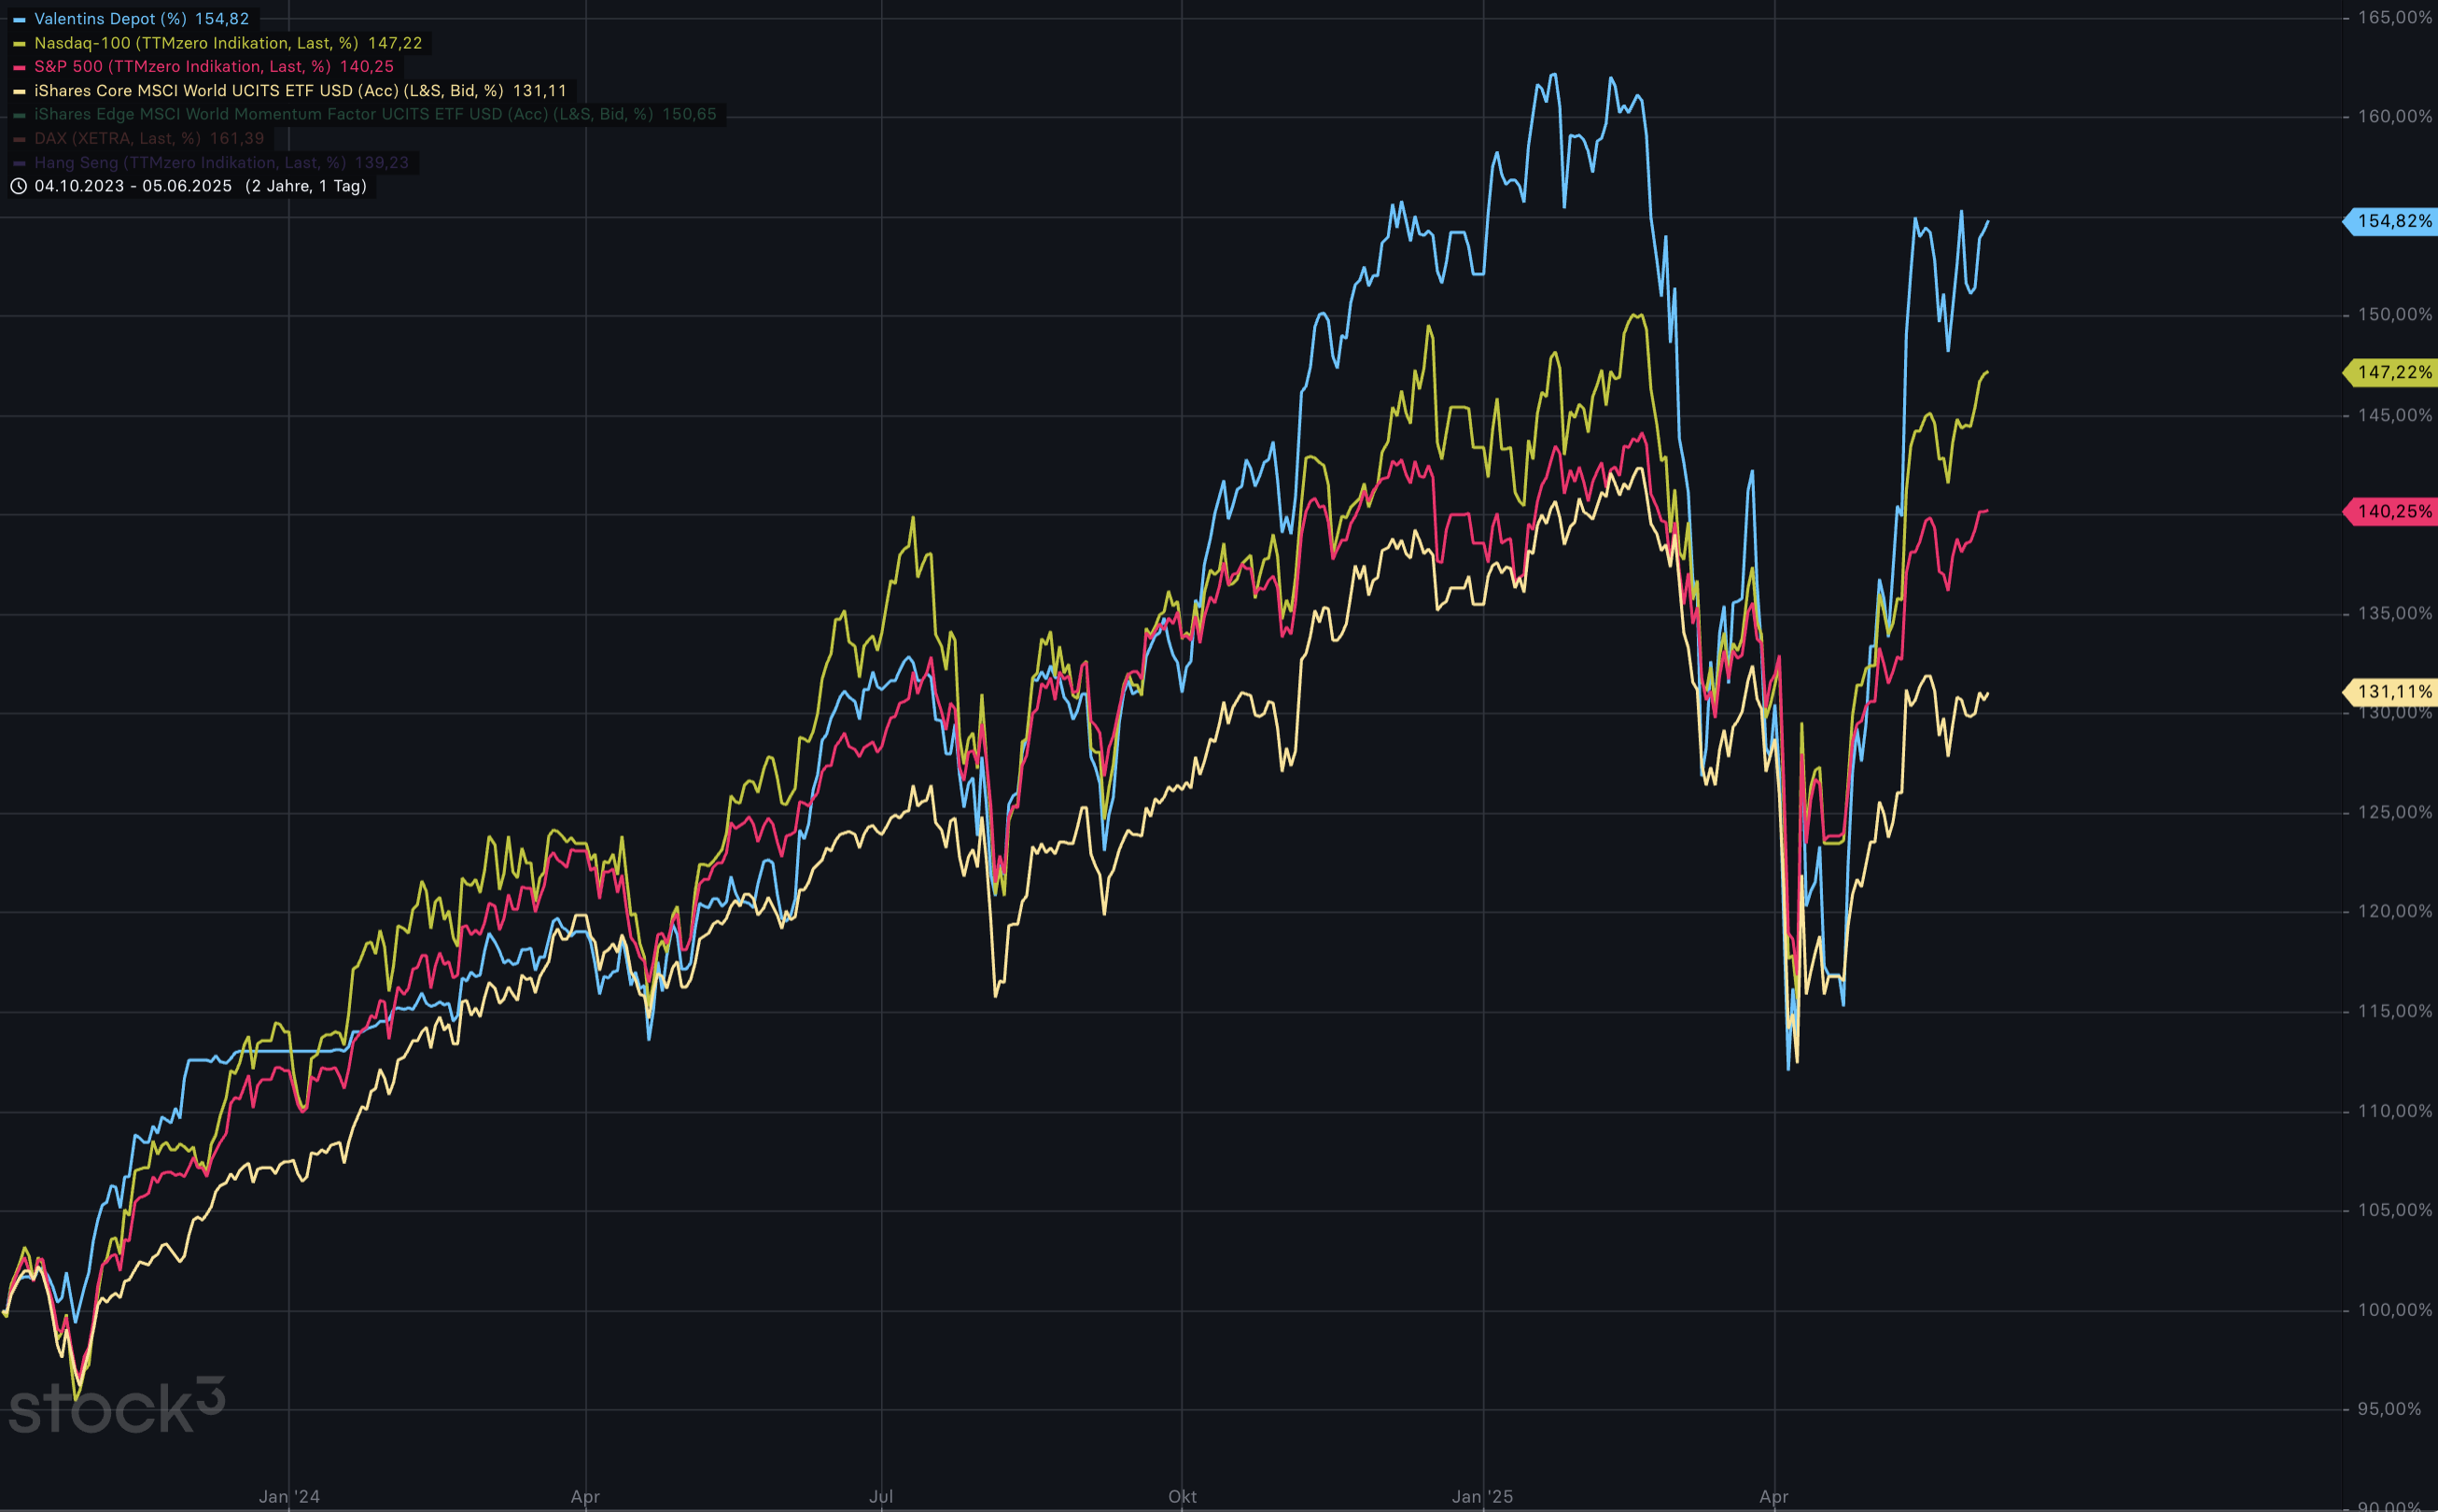Click the 100,00% axis value
Image resolution: width=2438 pixels, height=1512 pixels.
point(2395,1310)
